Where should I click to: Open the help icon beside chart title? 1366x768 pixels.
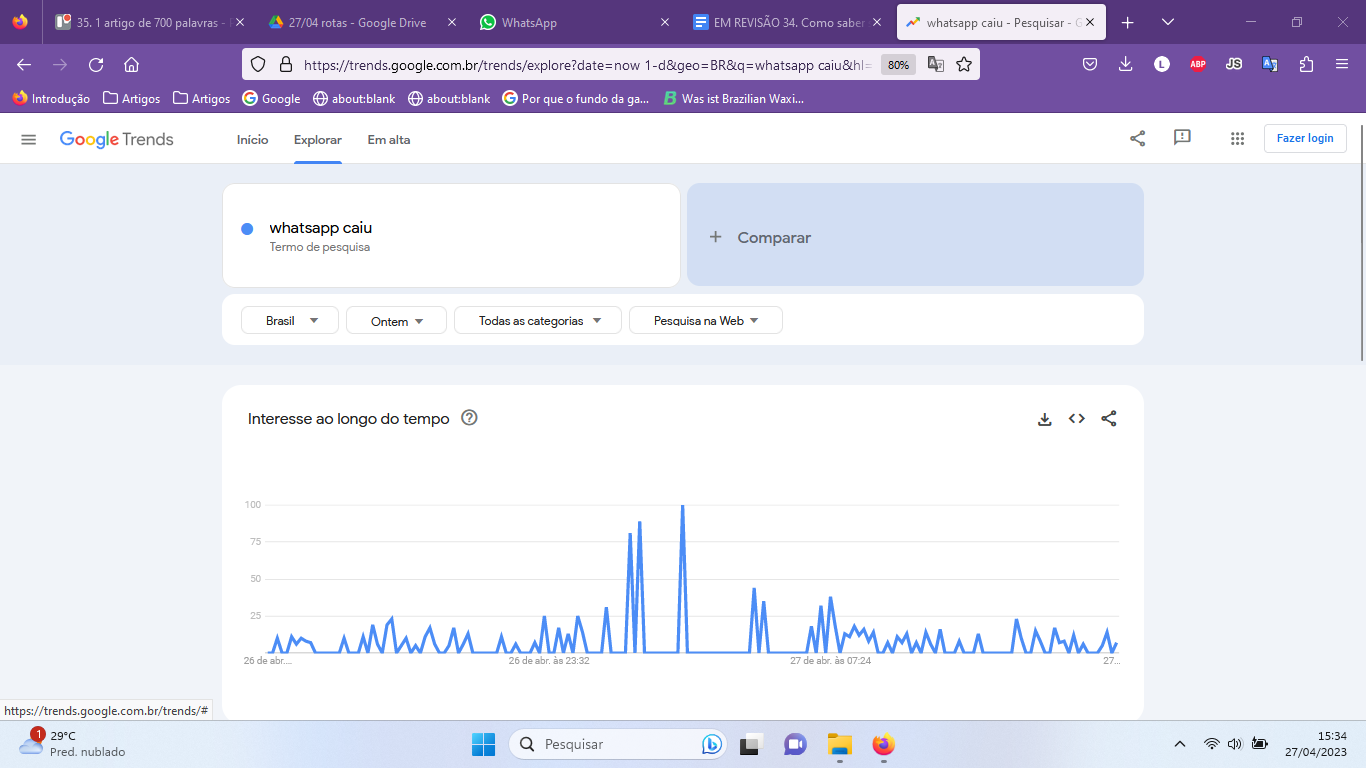click(x=469, y=418)
